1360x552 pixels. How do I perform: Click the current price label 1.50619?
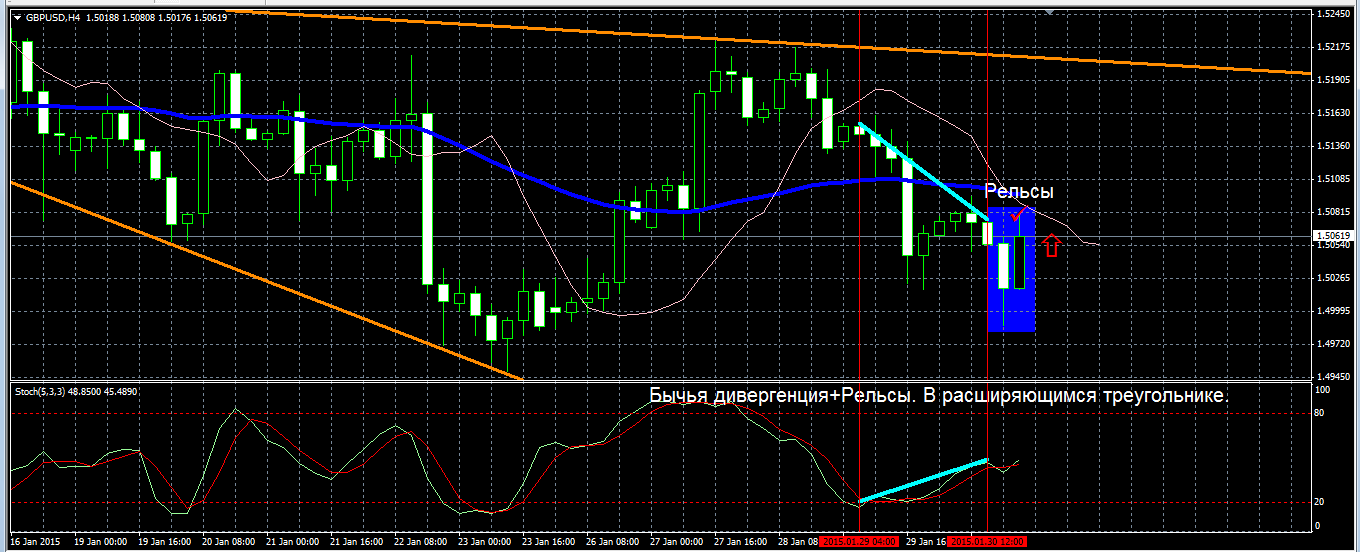(x=1335, y=236)
